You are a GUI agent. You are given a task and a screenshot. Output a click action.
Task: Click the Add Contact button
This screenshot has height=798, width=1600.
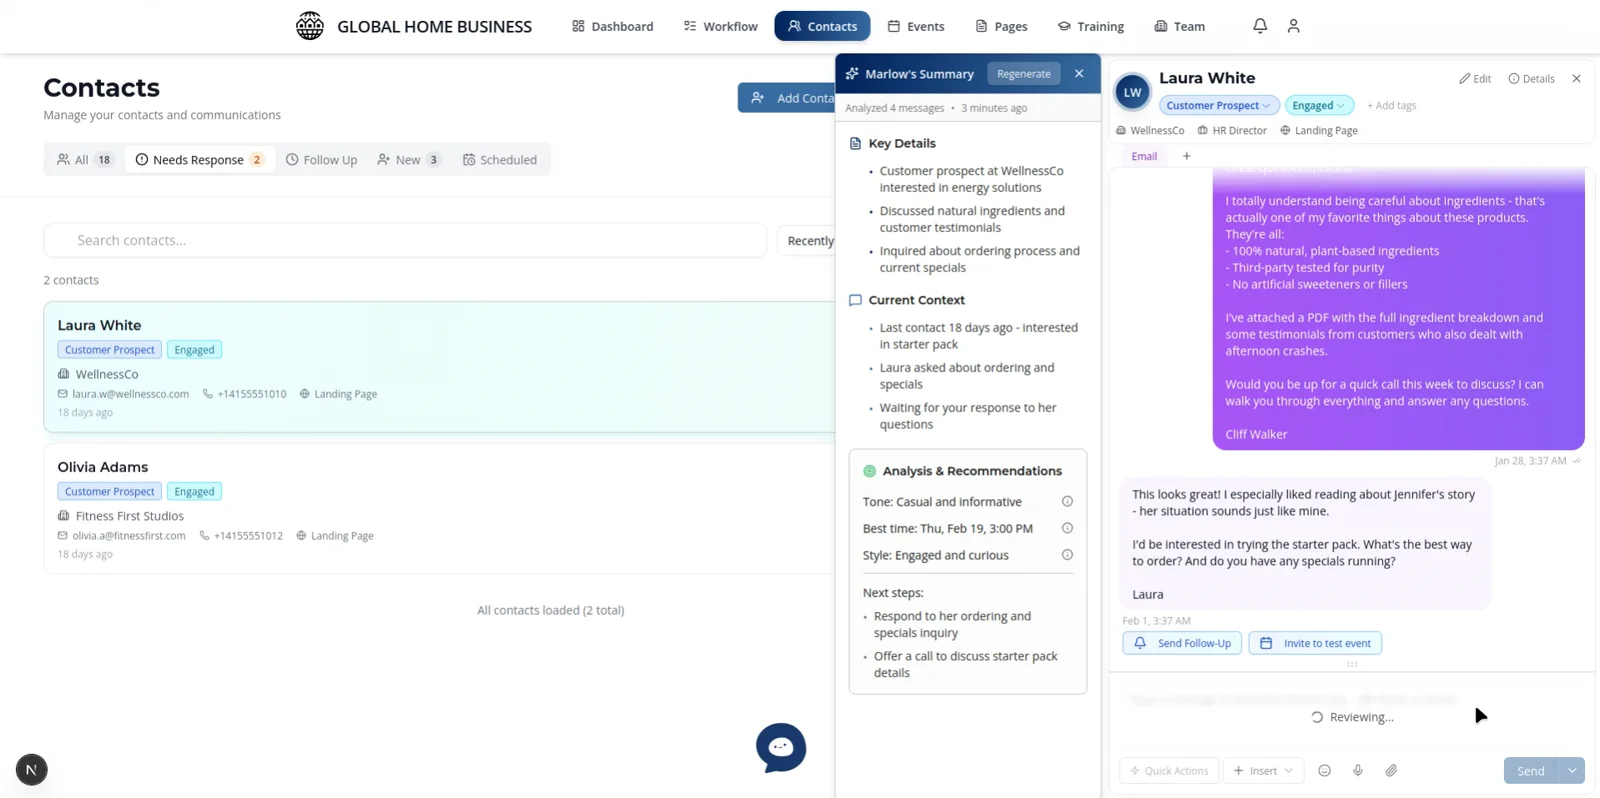pyautogui.click(x=788, y=98)
